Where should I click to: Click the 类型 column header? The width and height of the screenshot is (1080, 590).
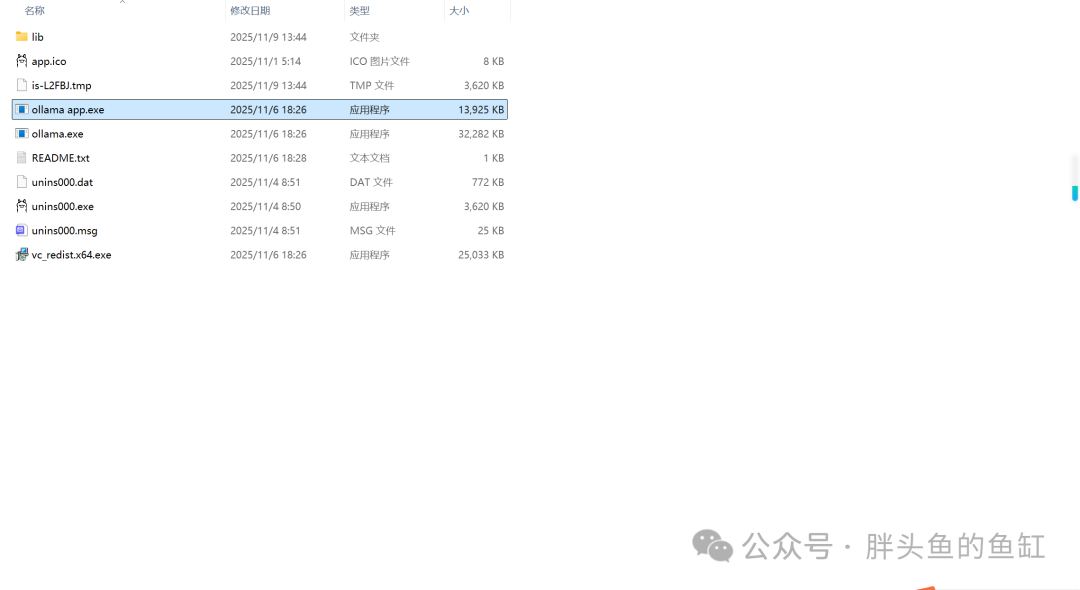[x=360, y=10]
